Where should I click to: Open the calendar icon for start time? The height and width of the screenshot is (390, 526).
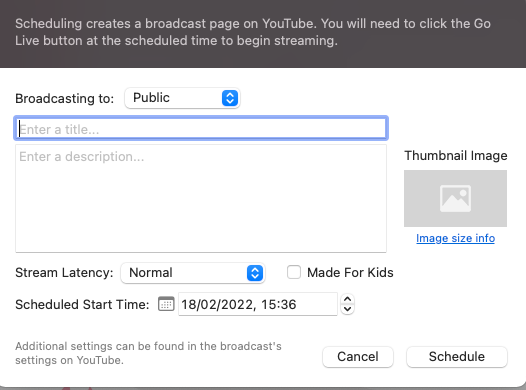click(166, 304)
